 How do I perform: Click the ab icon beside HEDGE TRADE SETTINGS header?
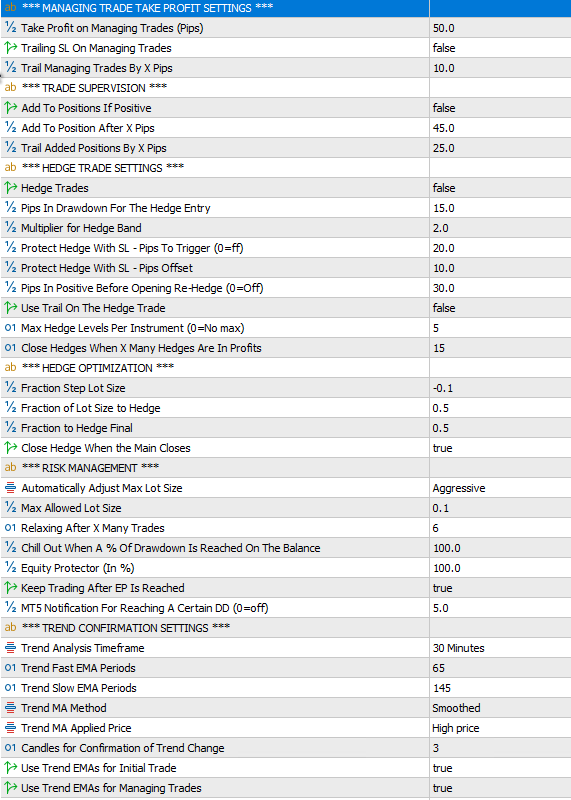10,168
